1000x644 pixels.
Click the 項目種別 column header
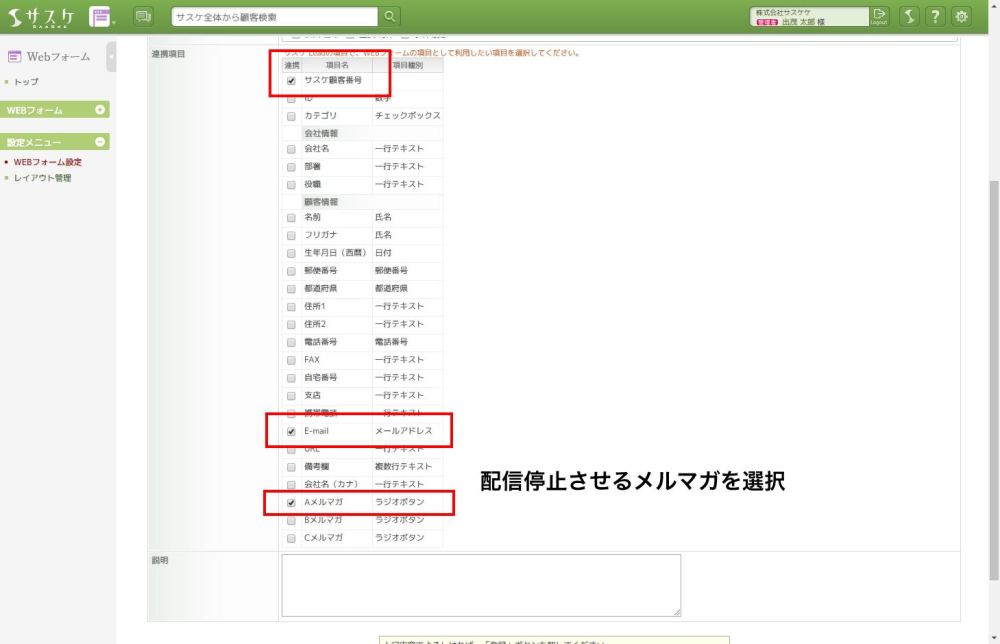click(x=408, y=65)
